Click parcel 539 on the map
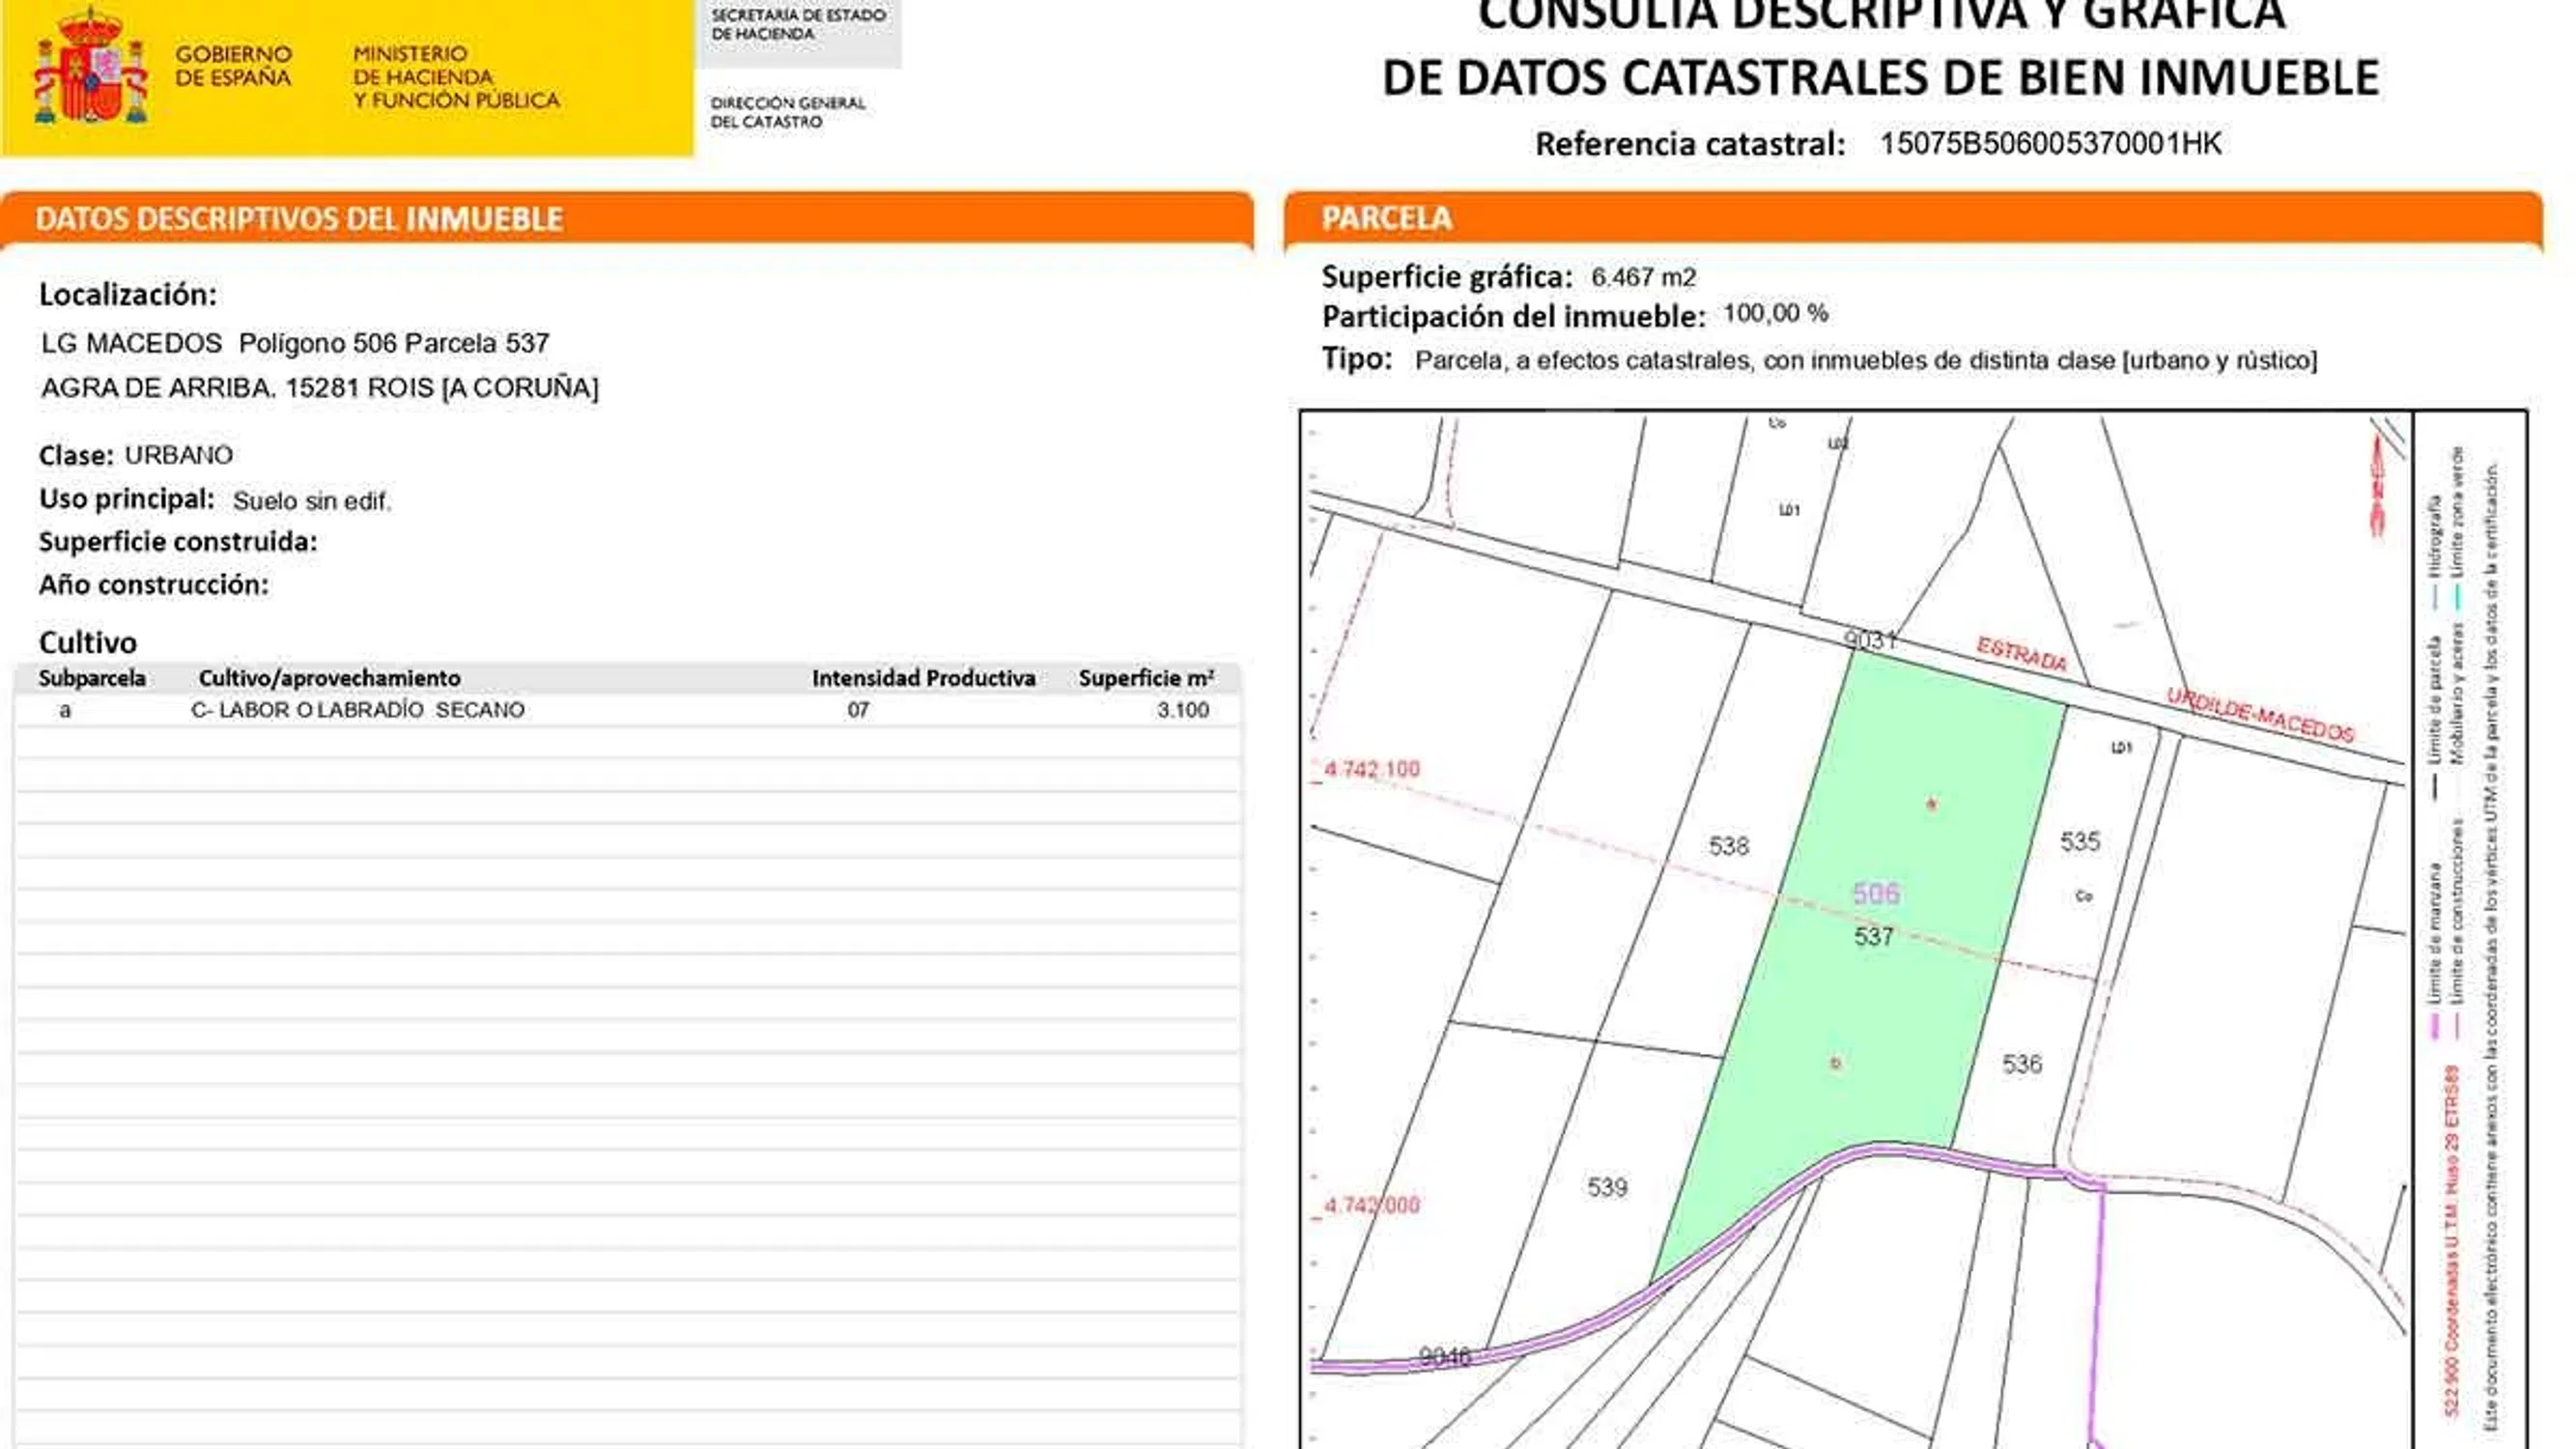The height and width of the screenshot is (1449, 2576). pyautogui.click(x=1607, y=1187)
